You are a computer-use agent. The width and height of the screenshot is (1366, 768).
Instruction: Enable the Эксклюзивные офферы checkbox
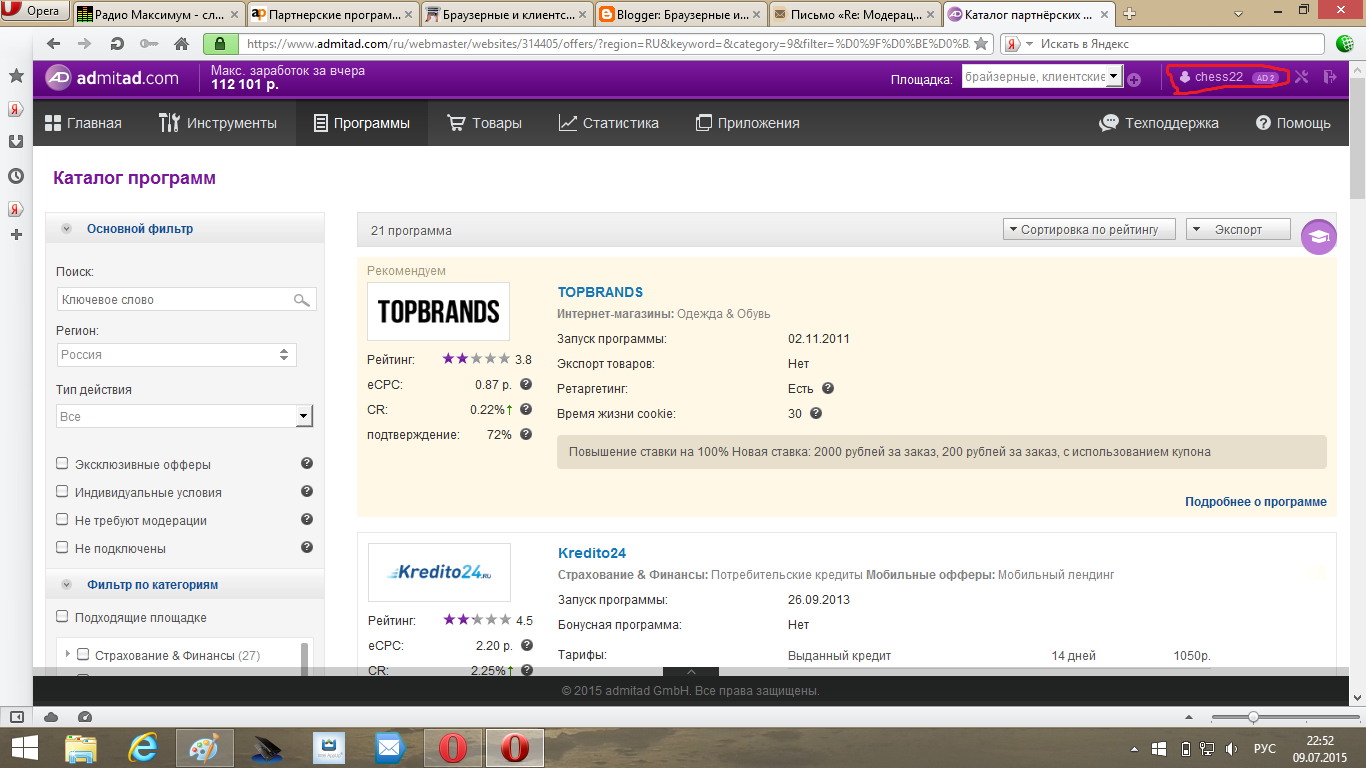click(62, 464)
